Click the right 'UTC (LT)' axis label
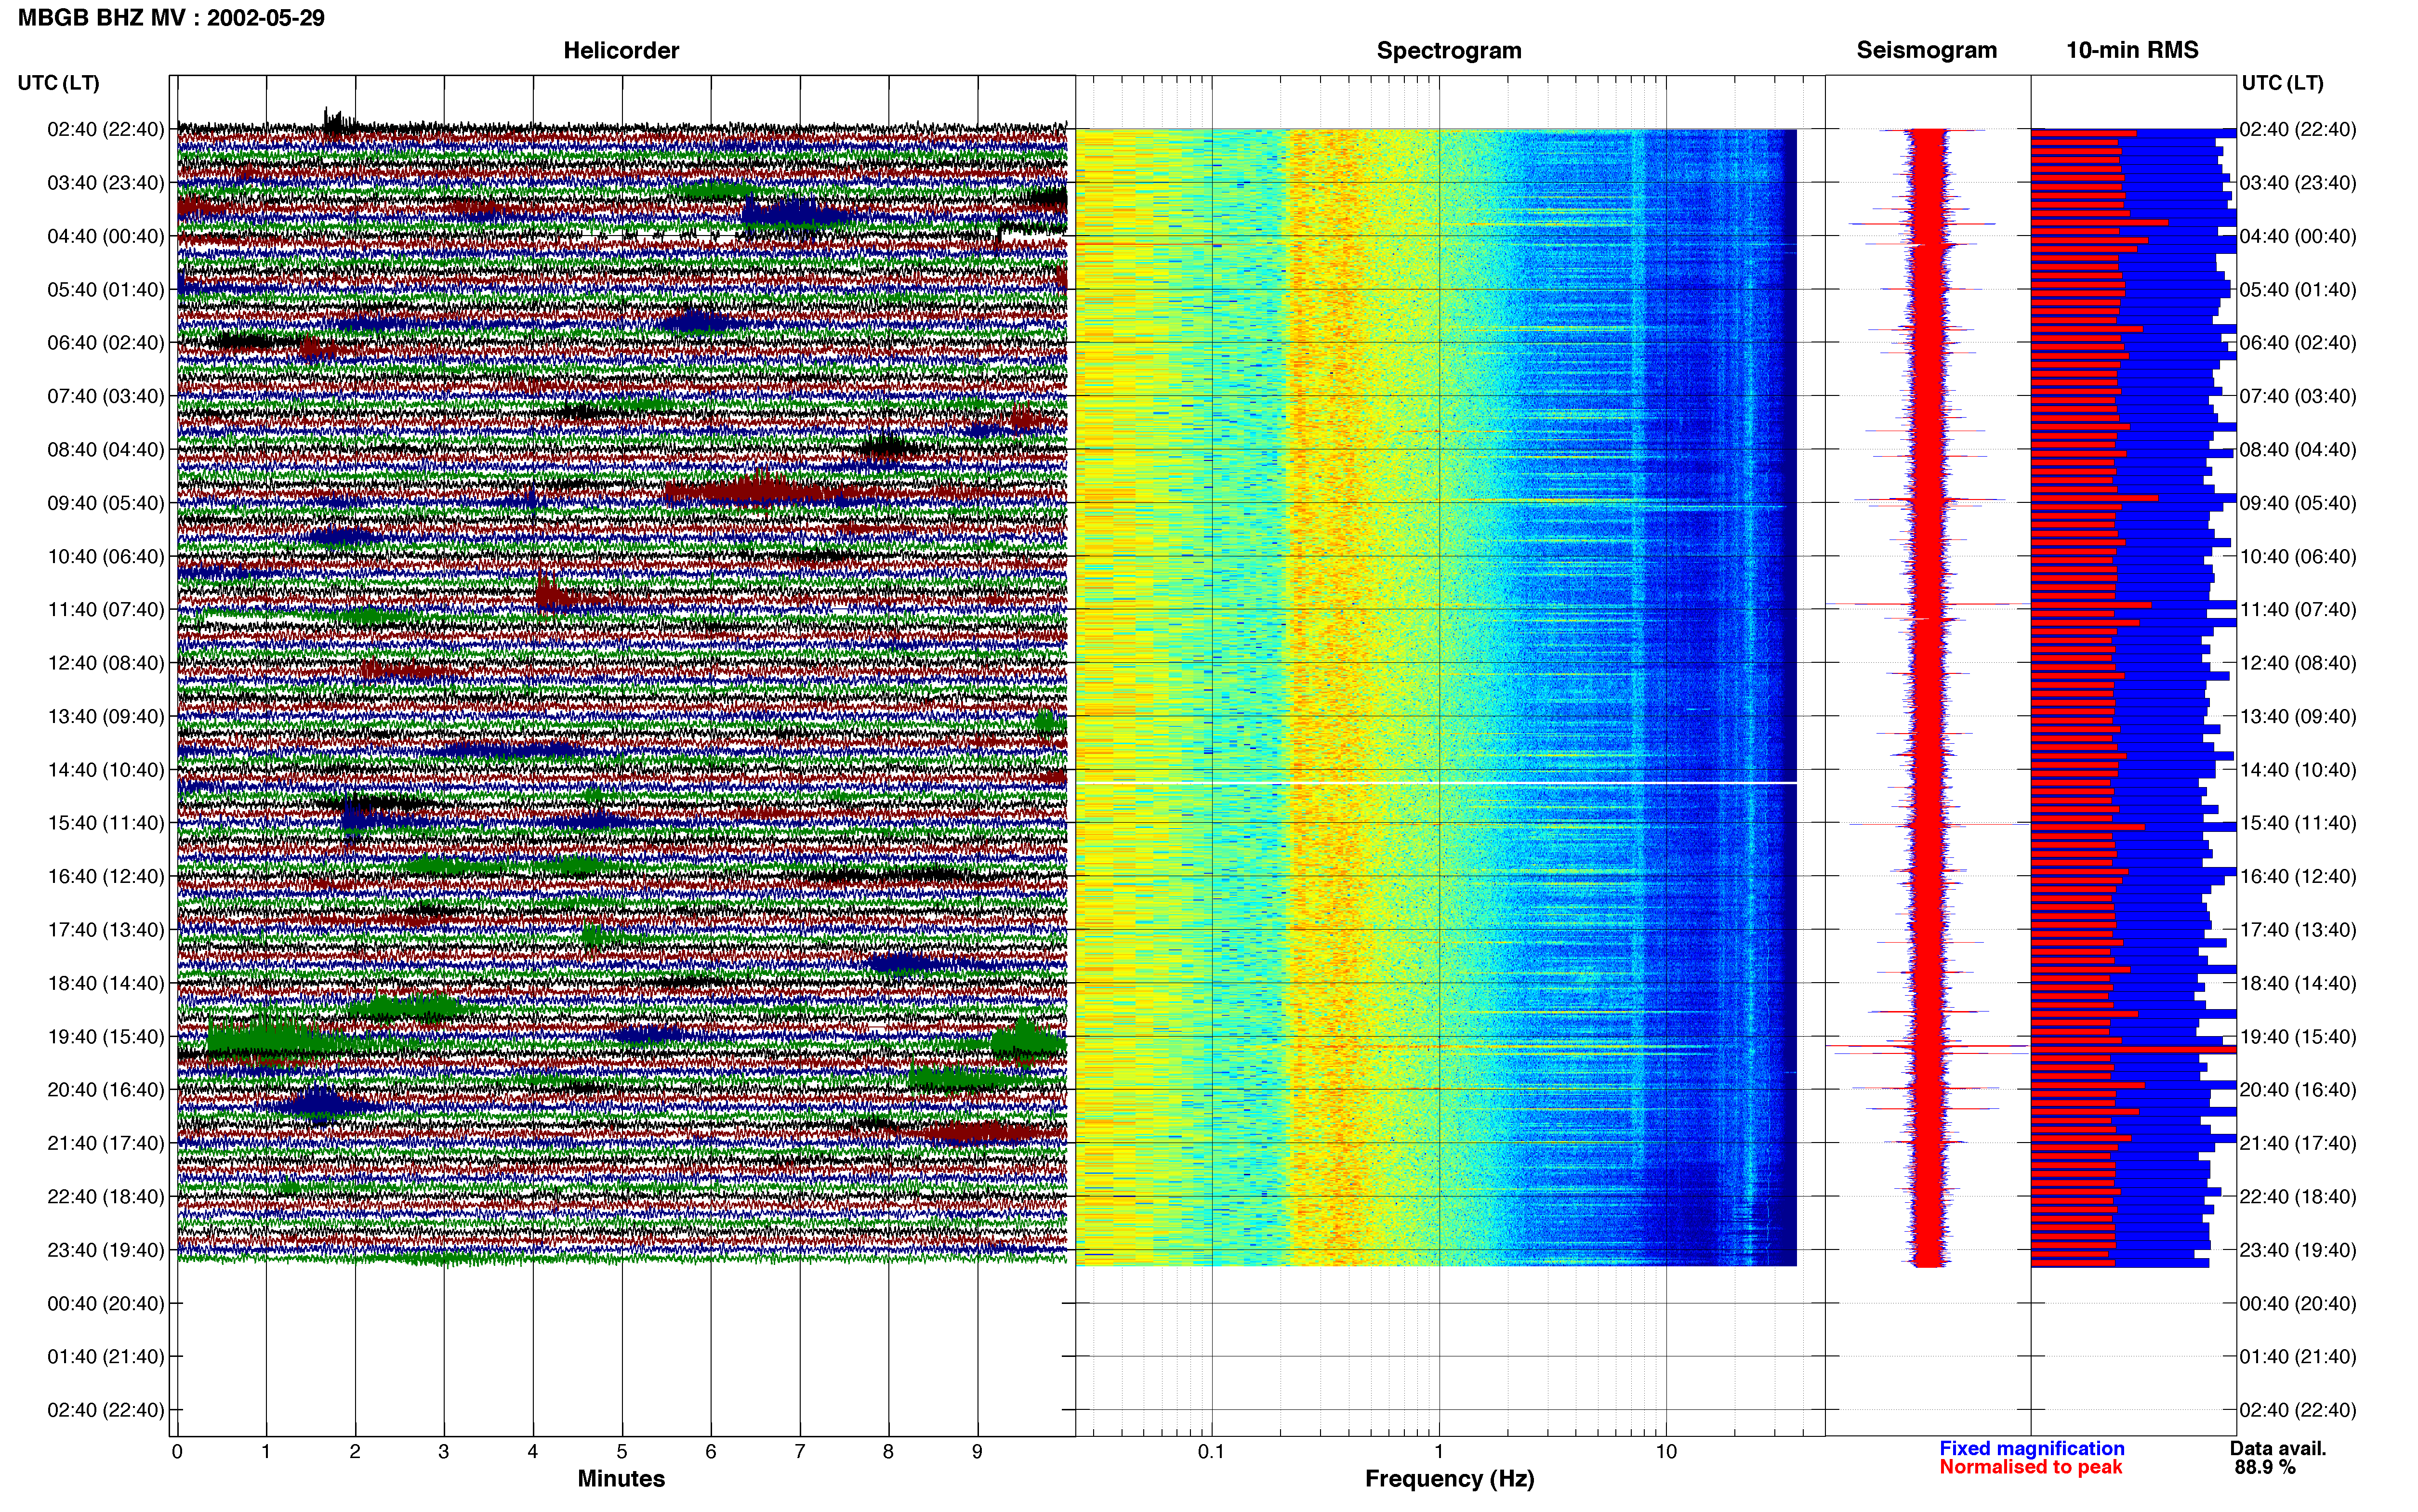This screenshot has width=2418, height=1512. tap(2282, 83)
